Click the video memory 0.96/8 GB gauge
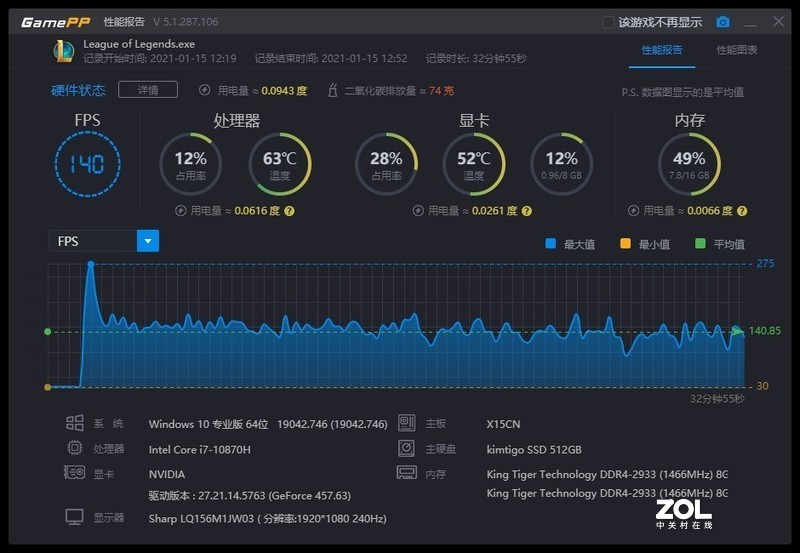The image size is (800, 553). point(562,164)
